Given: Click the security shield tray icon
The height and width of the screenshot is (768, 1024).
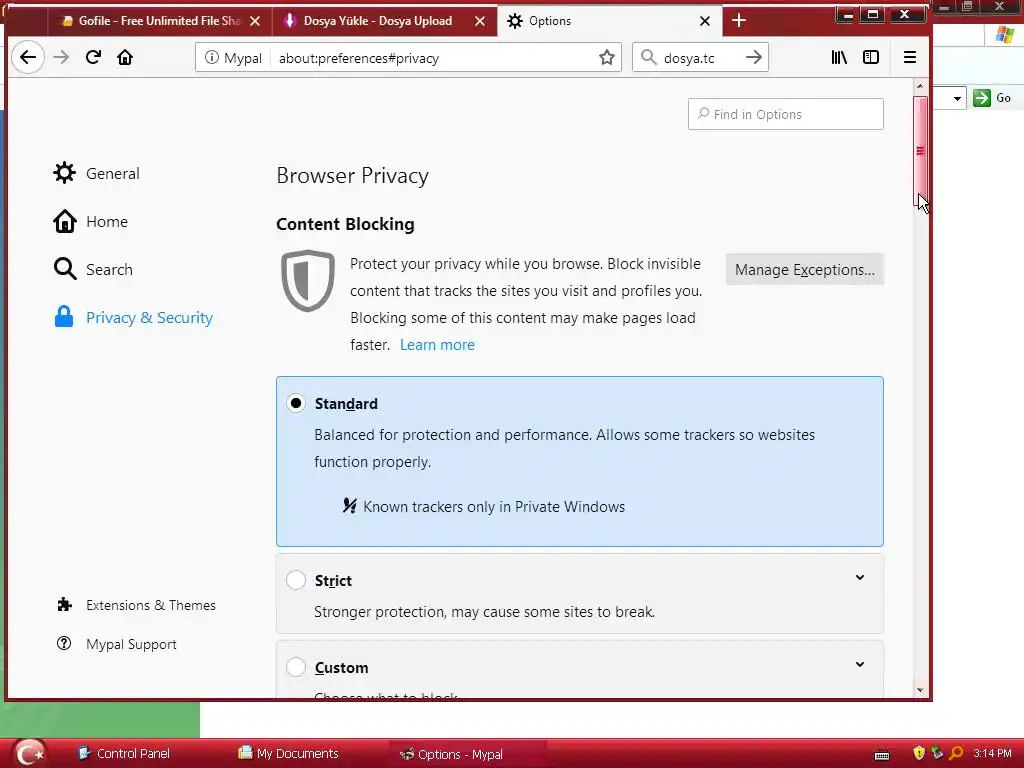Looking at the screenshot, I should (919, 753).
